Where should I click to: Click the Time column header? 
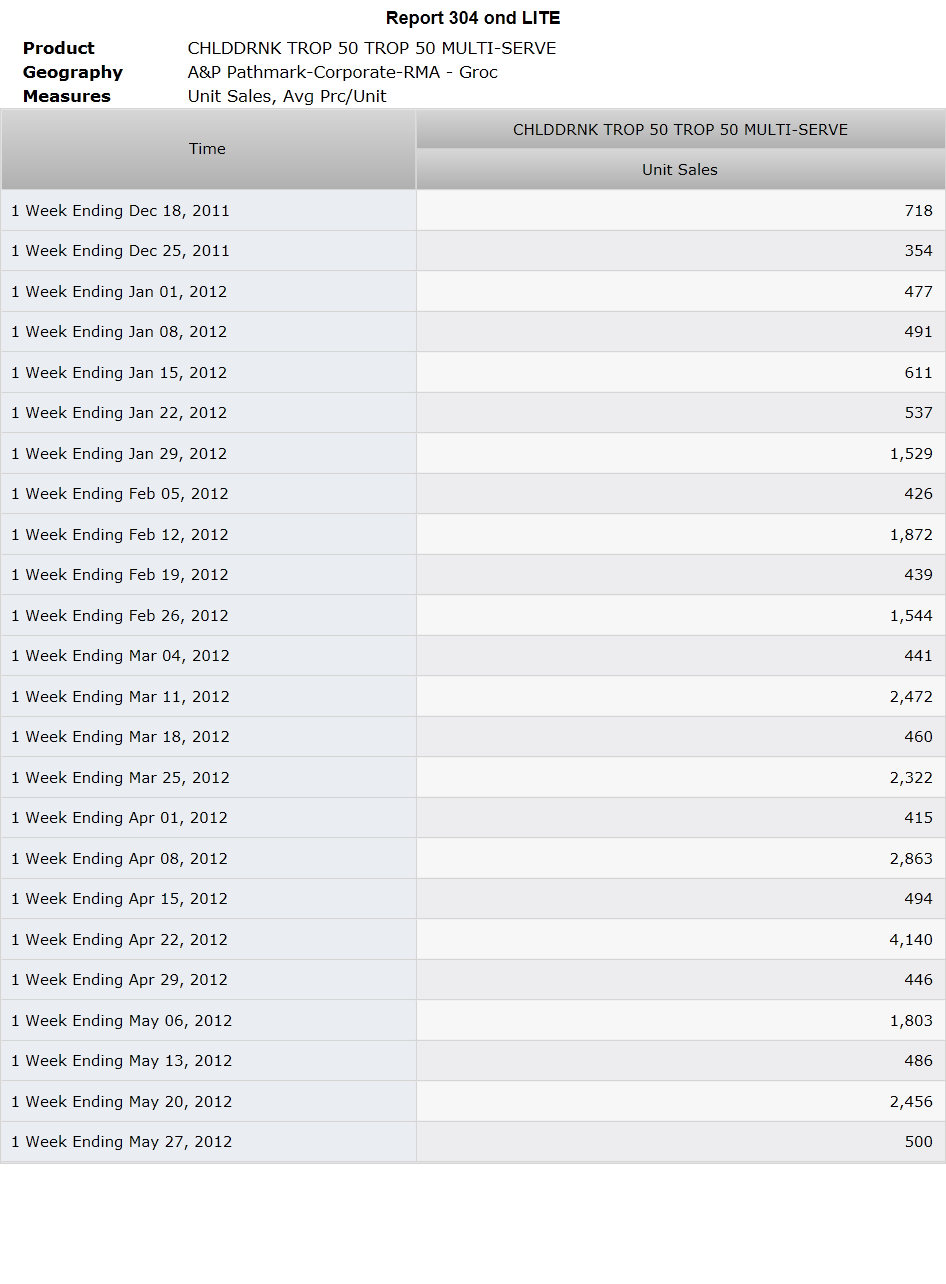[208, 149]
